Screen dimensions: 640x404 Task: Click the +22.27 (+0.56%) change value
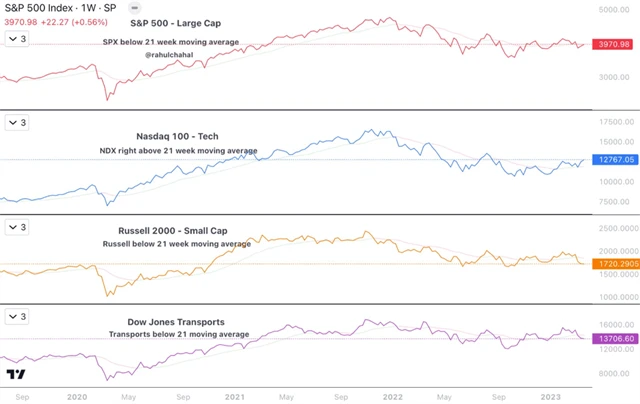(x=72, y=23)
